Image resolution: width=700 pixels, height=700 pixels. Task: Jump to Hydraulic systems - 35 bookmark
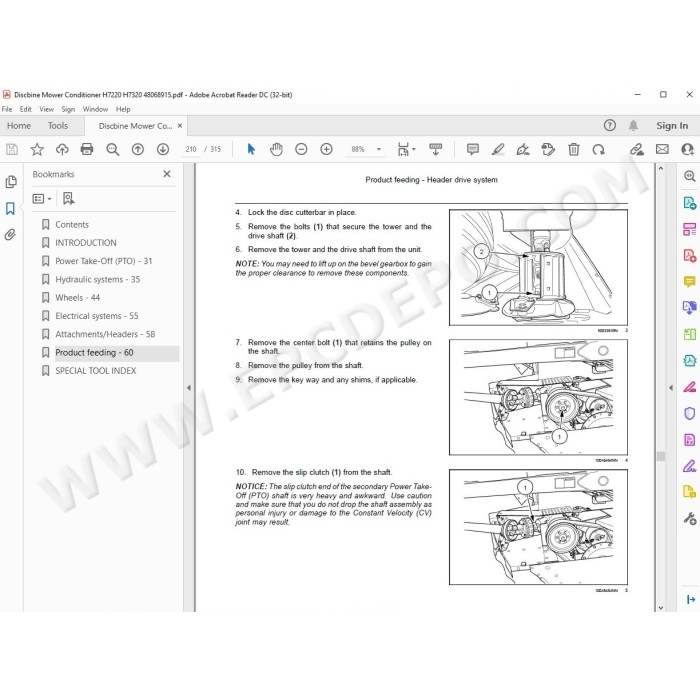tap(97, 279)
